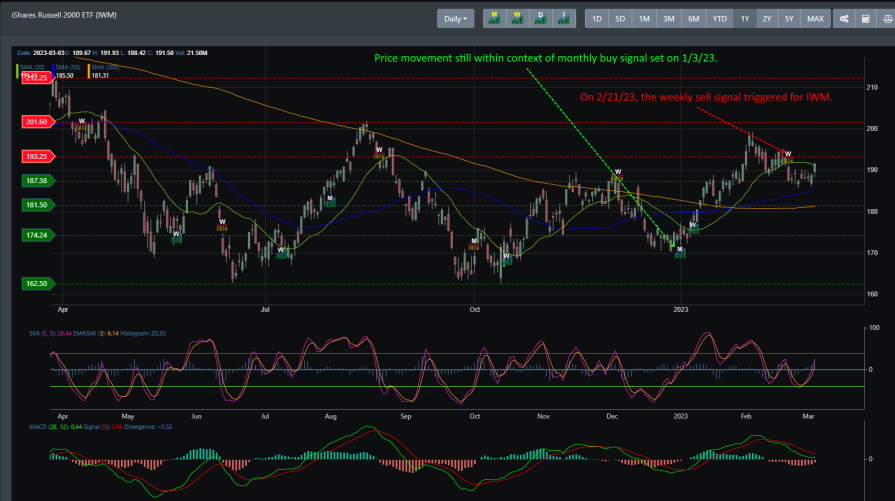
Task: Click the 160 price axis label
Action: tap(872, 294)
